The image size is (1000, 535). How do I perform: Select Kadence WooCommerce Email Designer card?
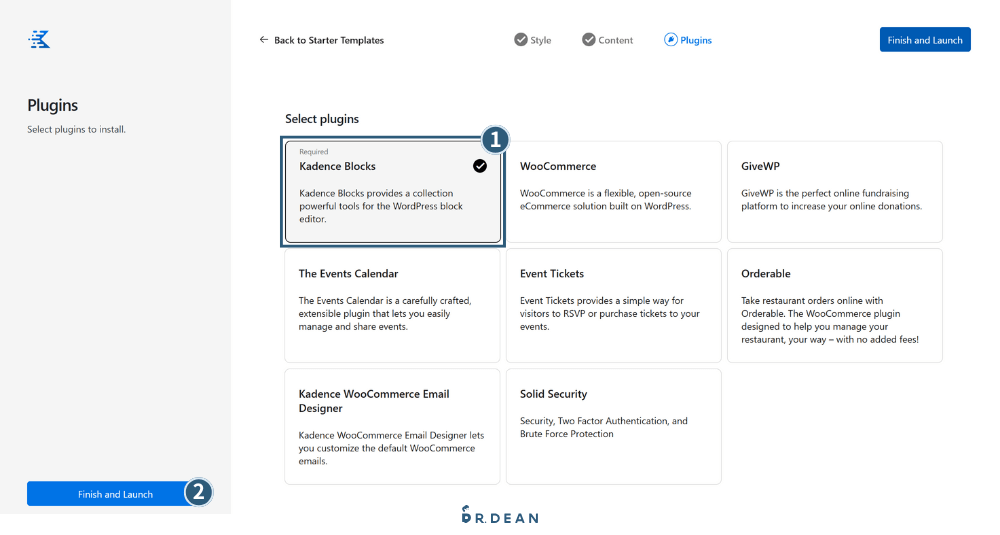tap(392, 427)
